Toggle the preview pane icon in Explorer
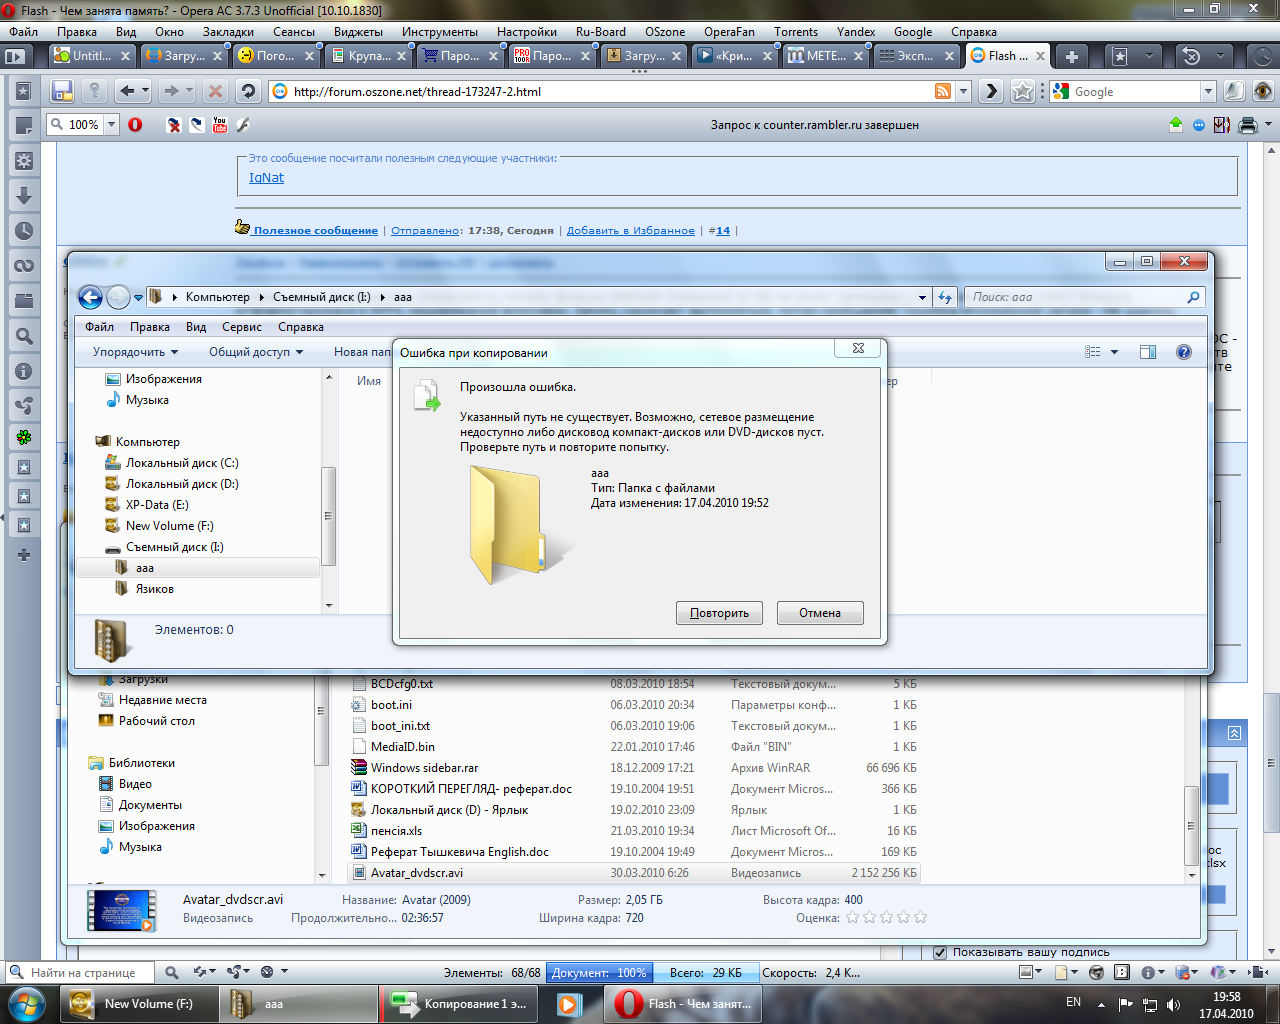 pos(1148,352)
